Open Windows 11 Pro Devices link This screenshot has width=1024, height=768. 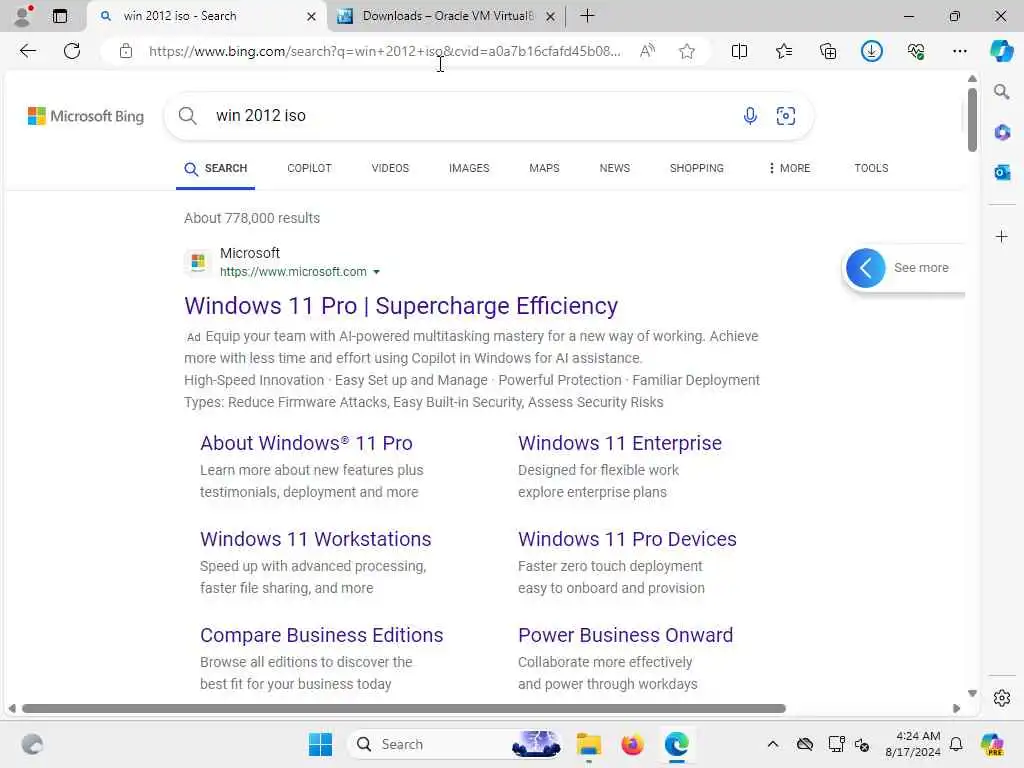tap(627, 539)
